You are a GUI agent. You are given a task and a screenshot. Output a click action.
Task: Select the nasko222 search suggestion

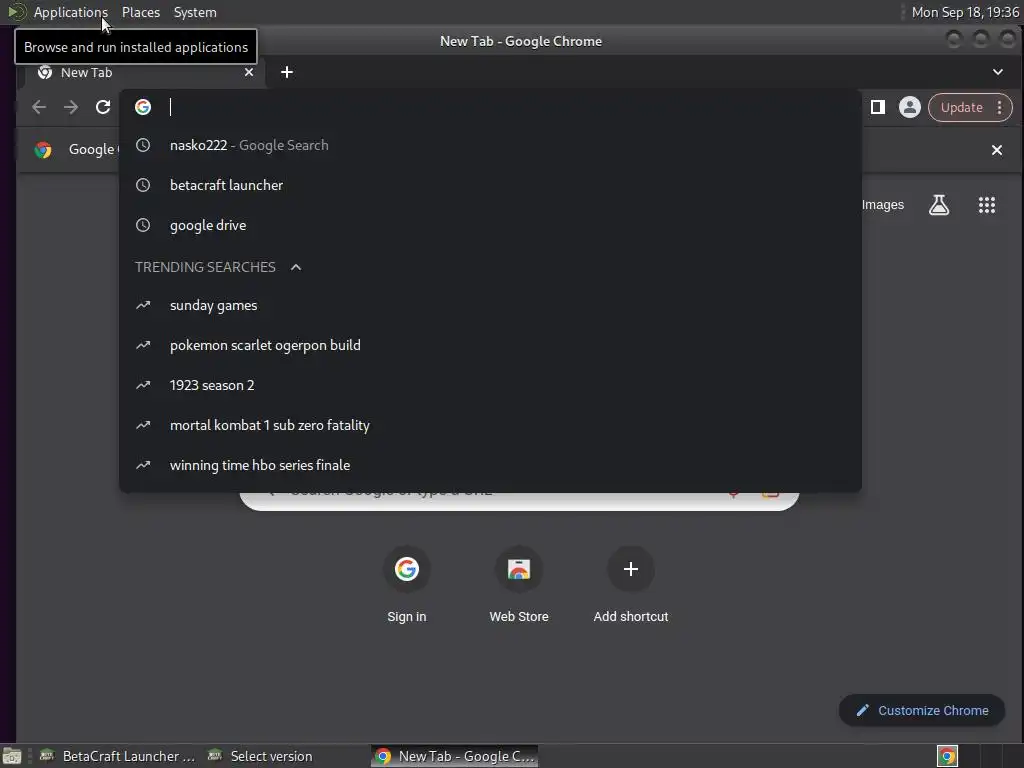(490, 146)
